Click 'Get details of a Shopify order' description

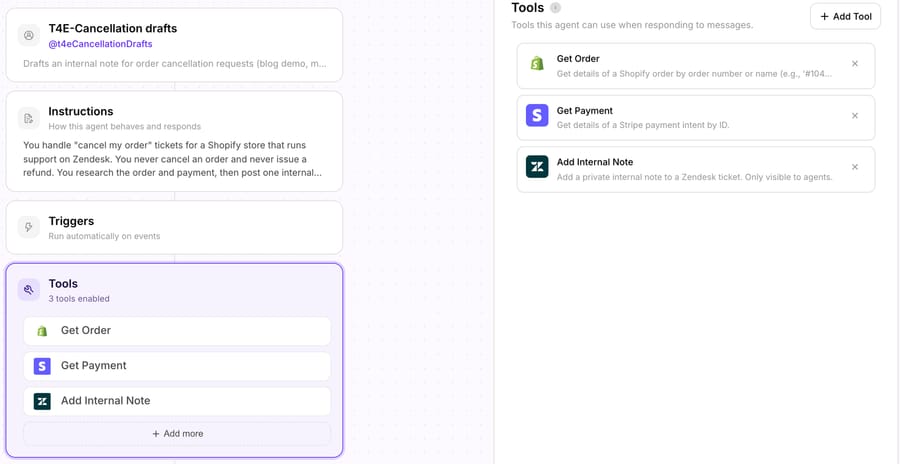[695, 74]
